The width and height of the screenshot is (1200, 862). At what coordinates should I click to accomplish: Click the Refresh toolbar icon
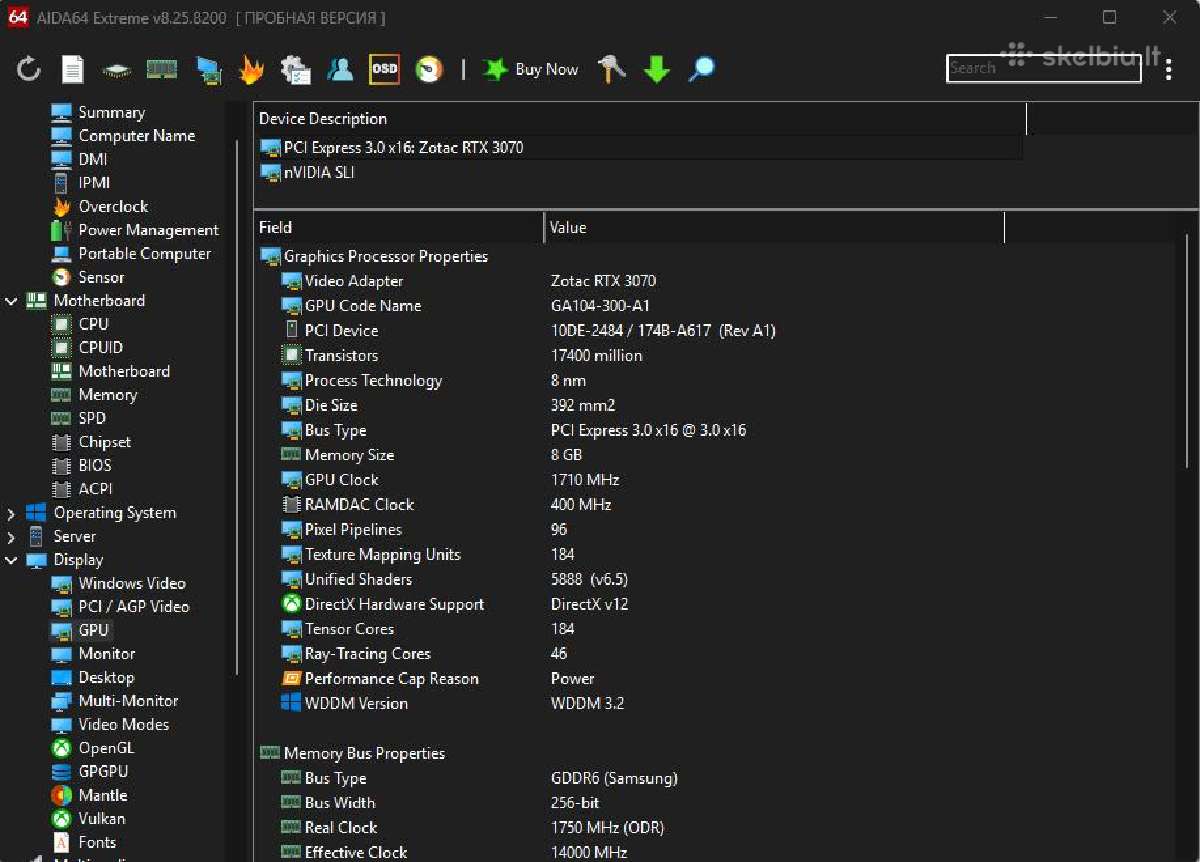pos(29,69)
